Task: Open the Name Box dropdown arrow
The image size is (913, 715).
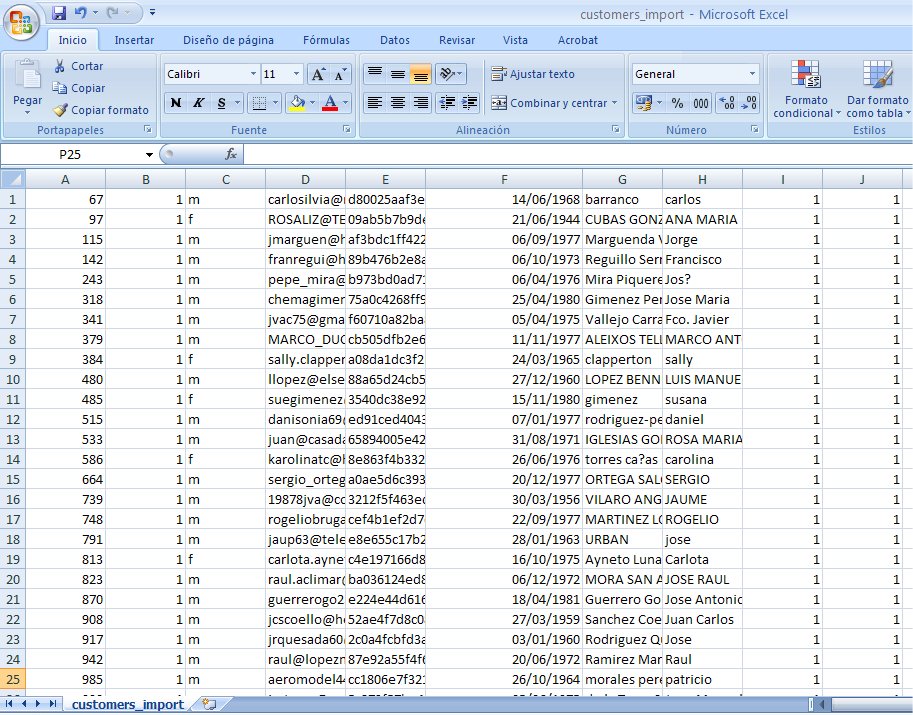Action: pyautogui.click(x=149, y=154)
